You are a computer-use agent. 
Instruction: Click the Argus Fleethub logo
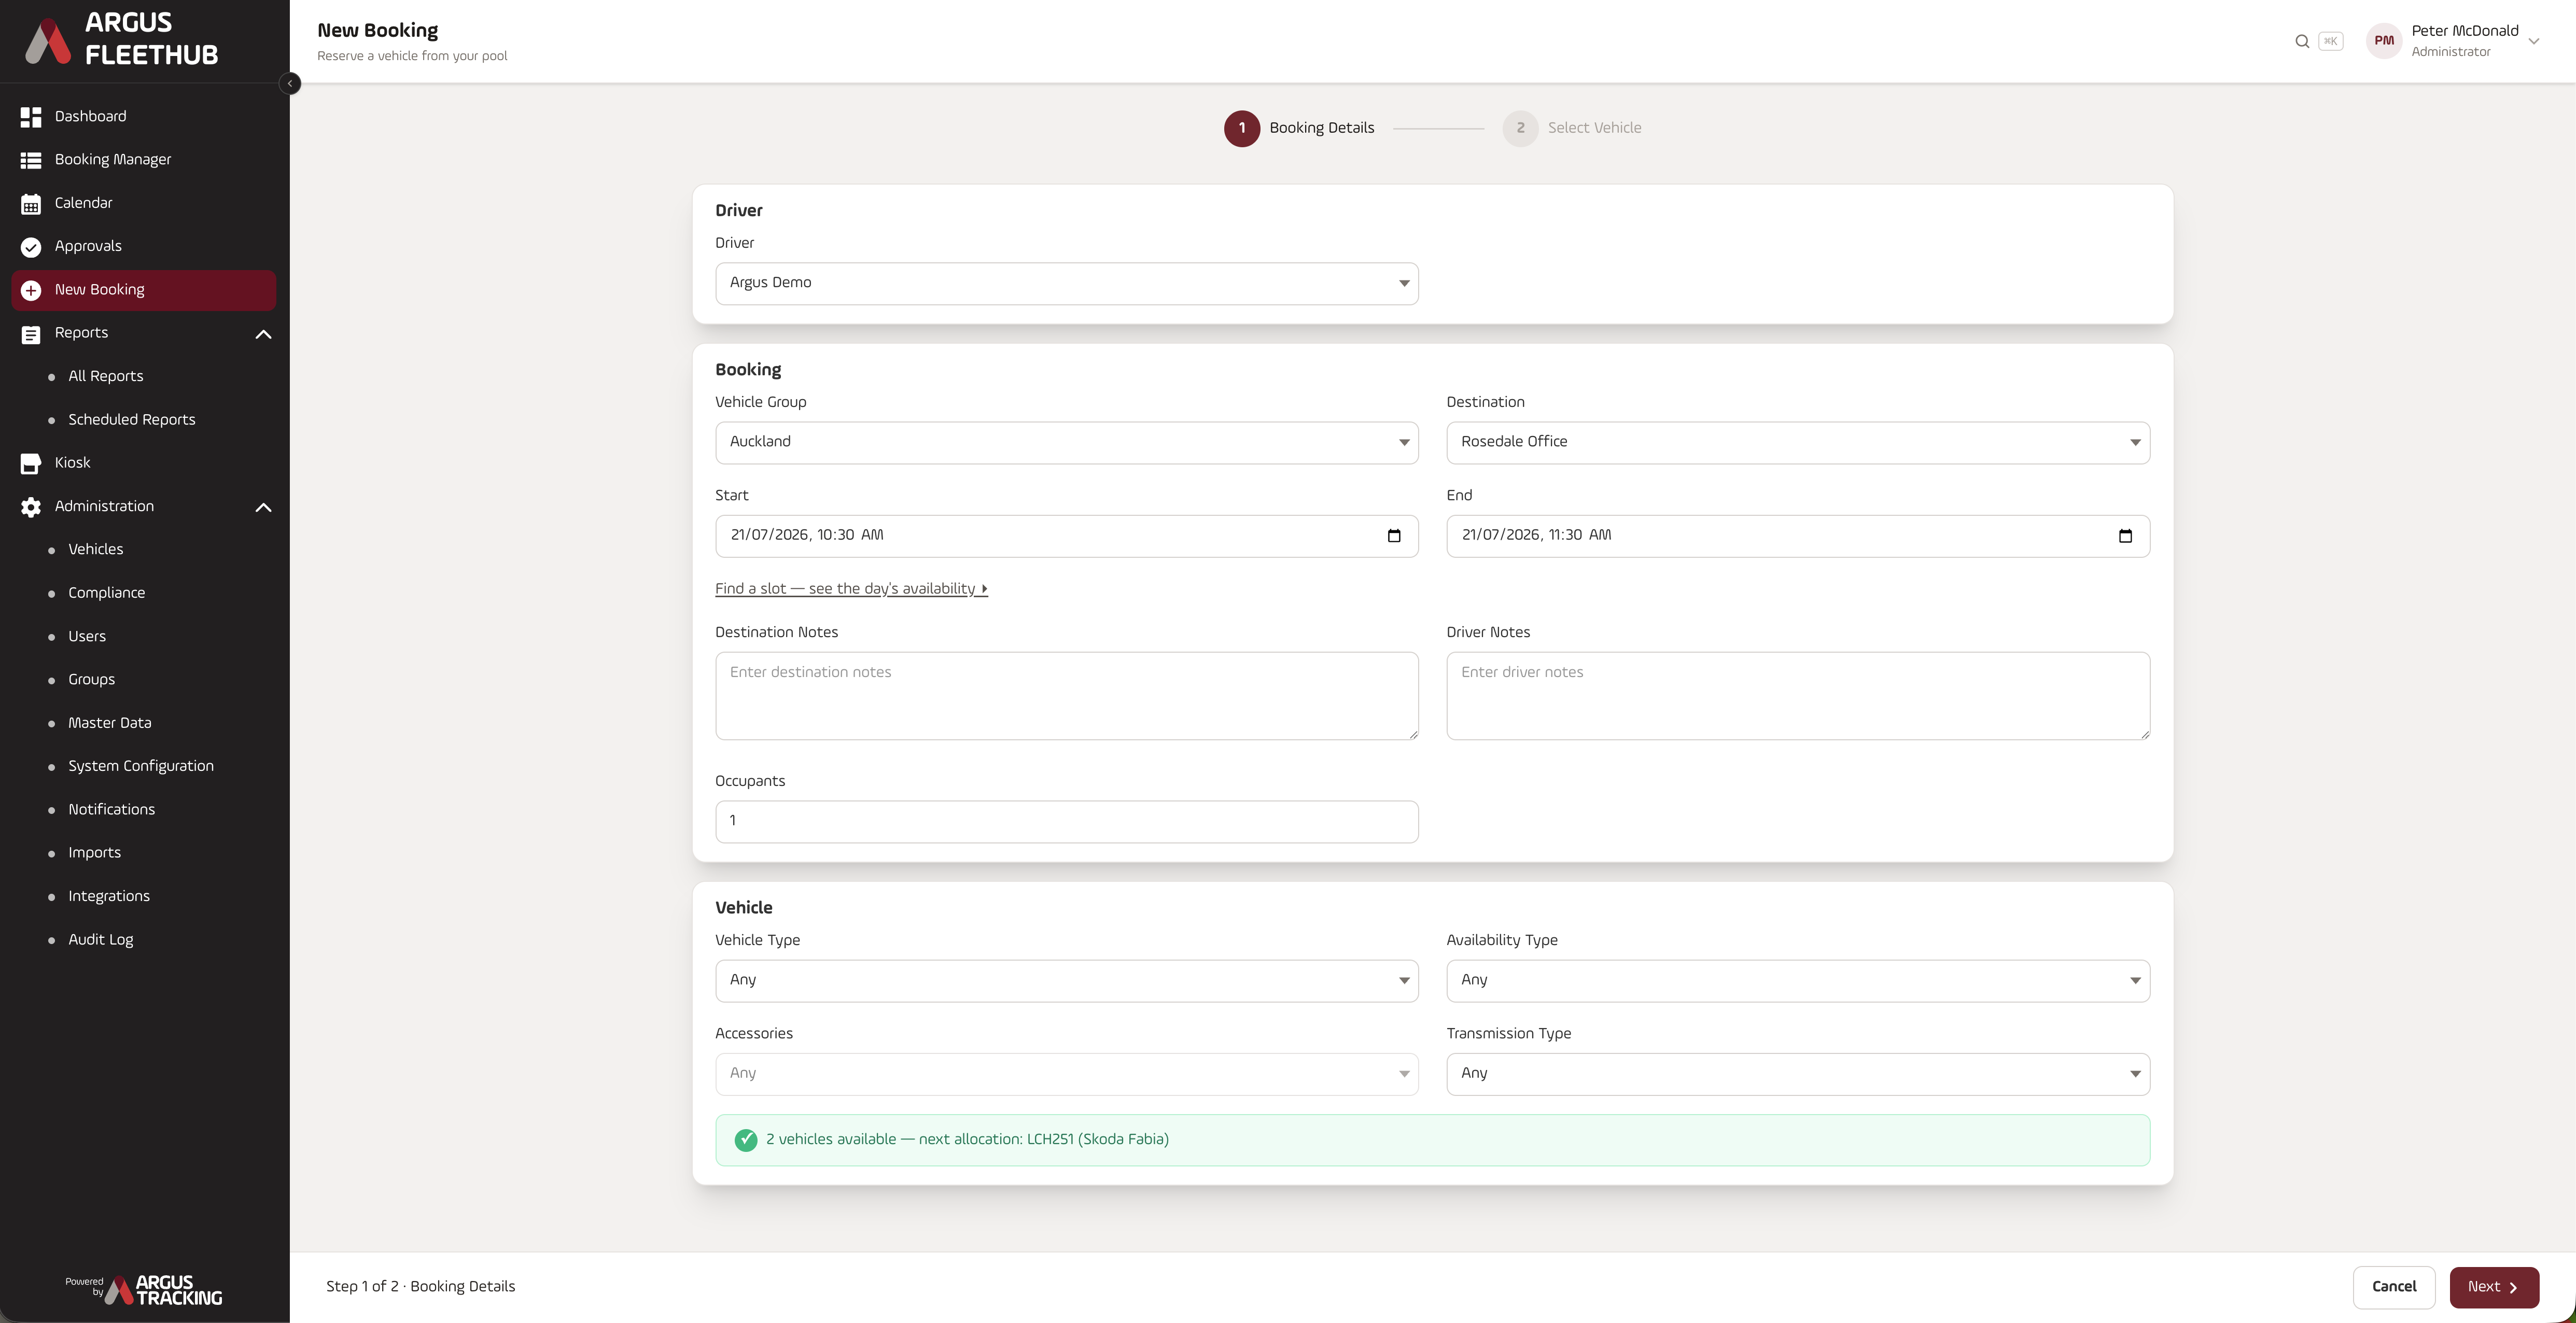[122, 40]
